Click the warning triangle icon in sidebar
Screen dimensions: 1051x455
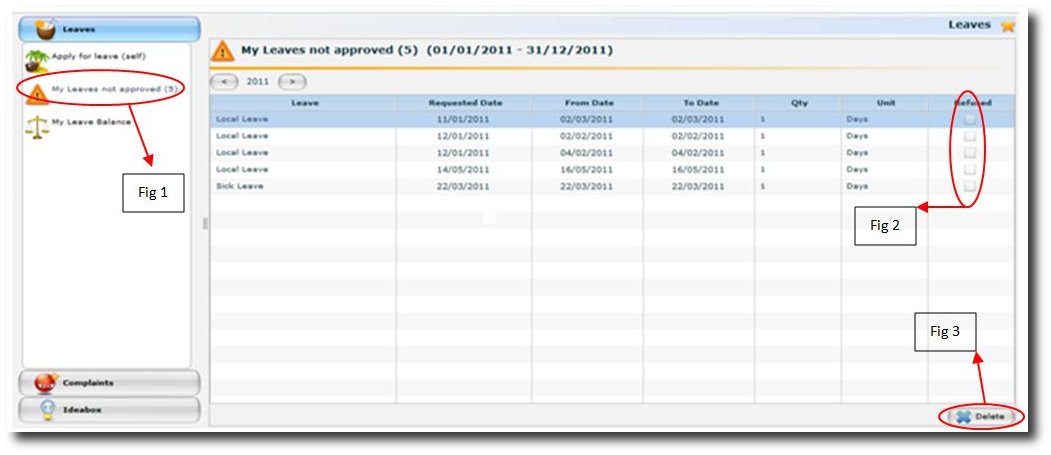pyautogui.click(x=37, y=91)
